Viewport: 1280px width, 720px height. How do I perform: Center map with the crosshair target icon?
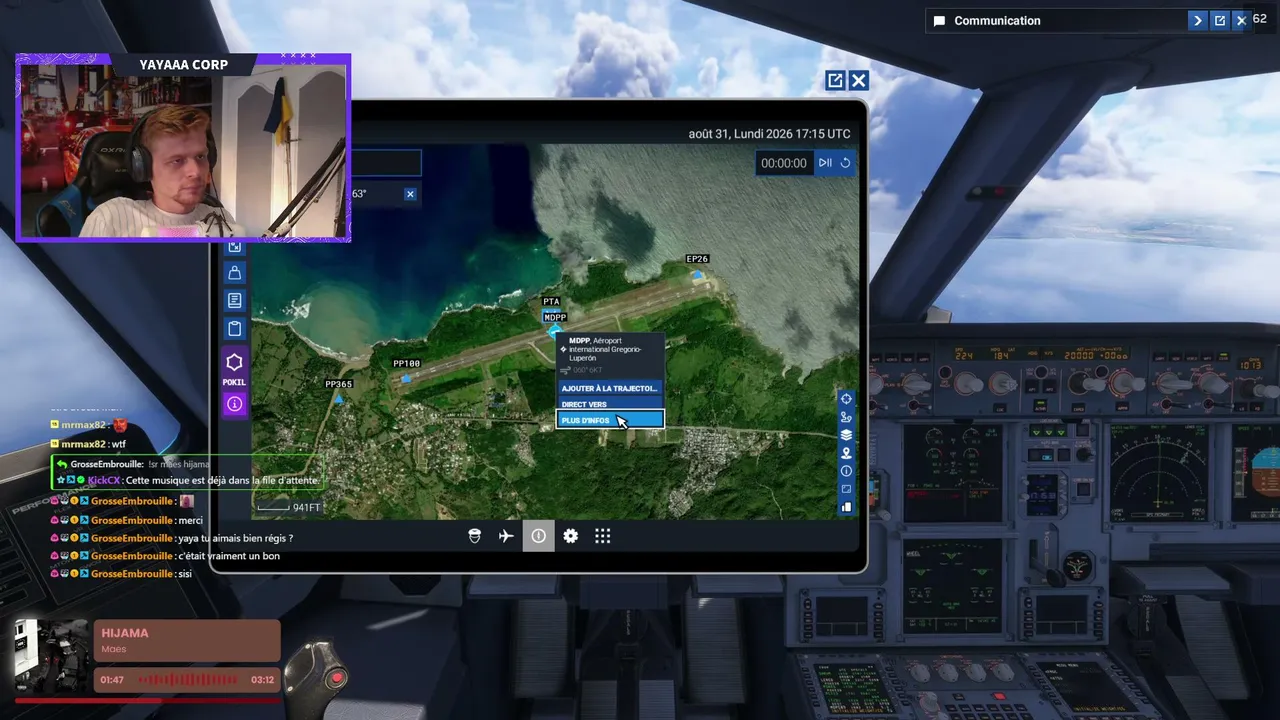(846, 399)
